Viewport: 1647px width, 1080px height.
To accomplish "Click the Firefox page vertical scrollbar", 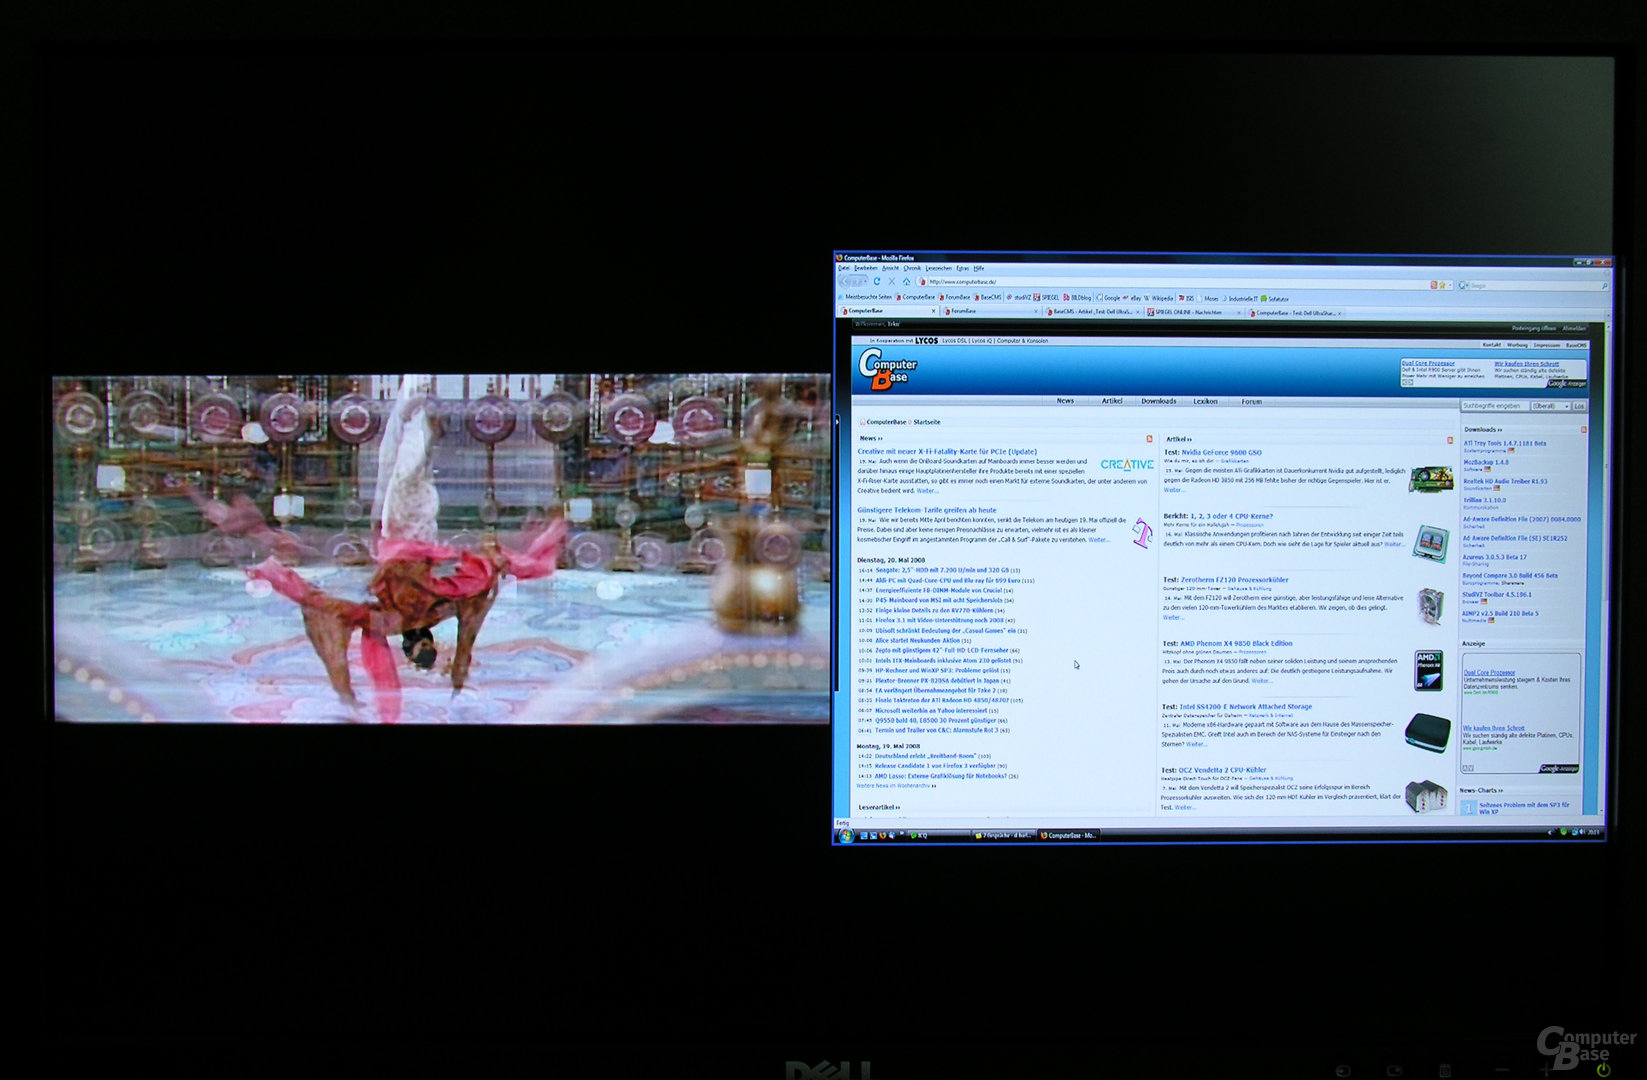I will 1608,570.
